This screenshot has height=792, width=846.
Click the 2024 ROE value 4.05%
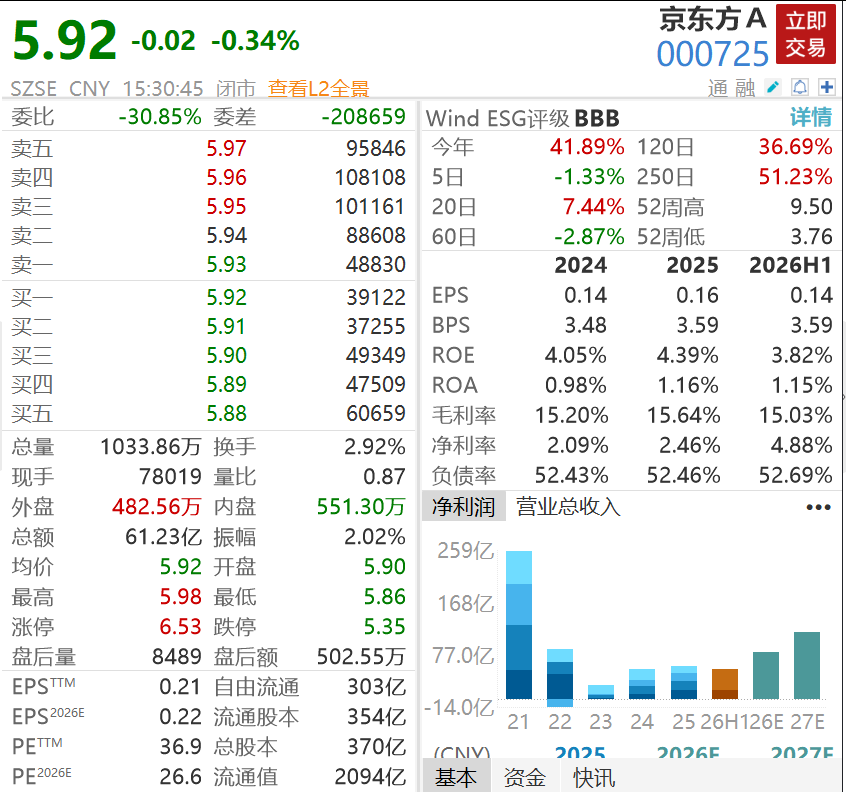(576, 356)
